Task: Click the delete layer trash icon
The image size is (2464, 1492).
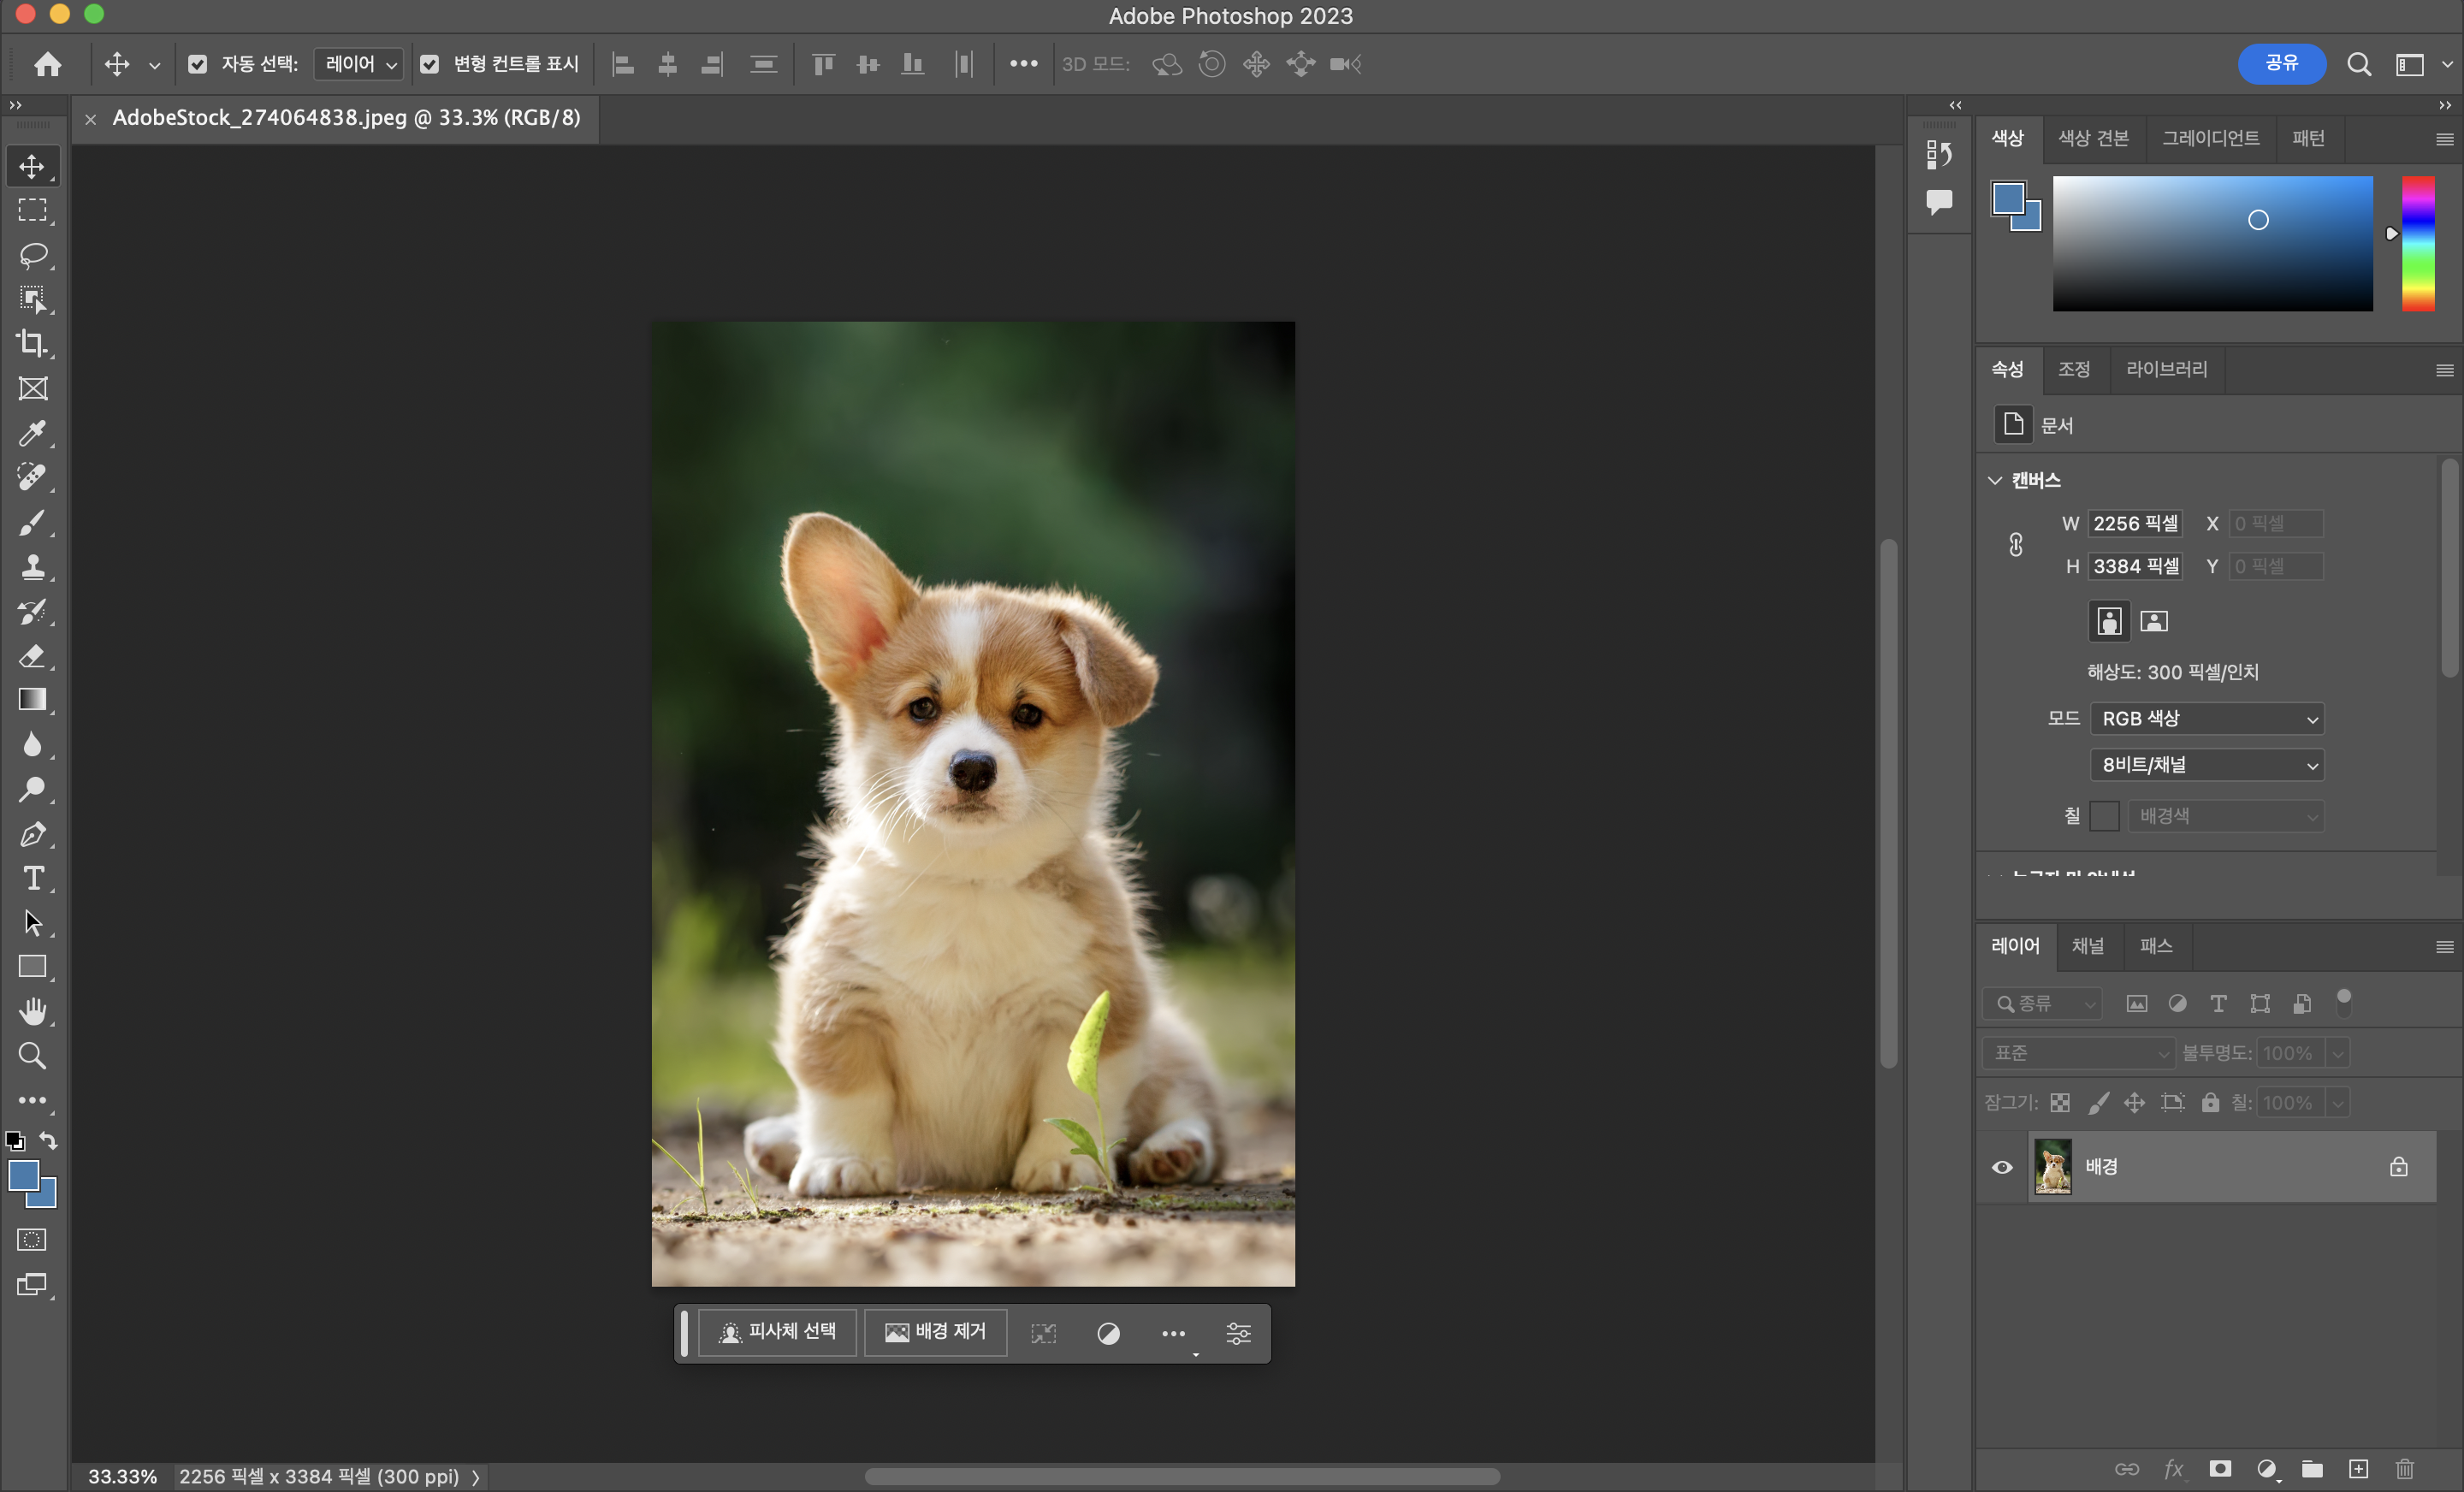Action: pos(2404,1468)
